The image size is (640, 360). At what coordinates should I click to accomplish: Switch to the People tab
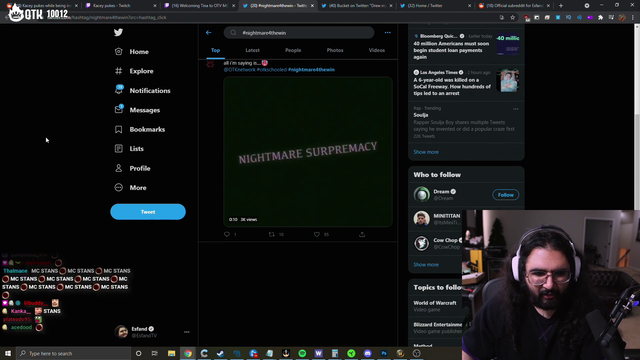point(293,50)
